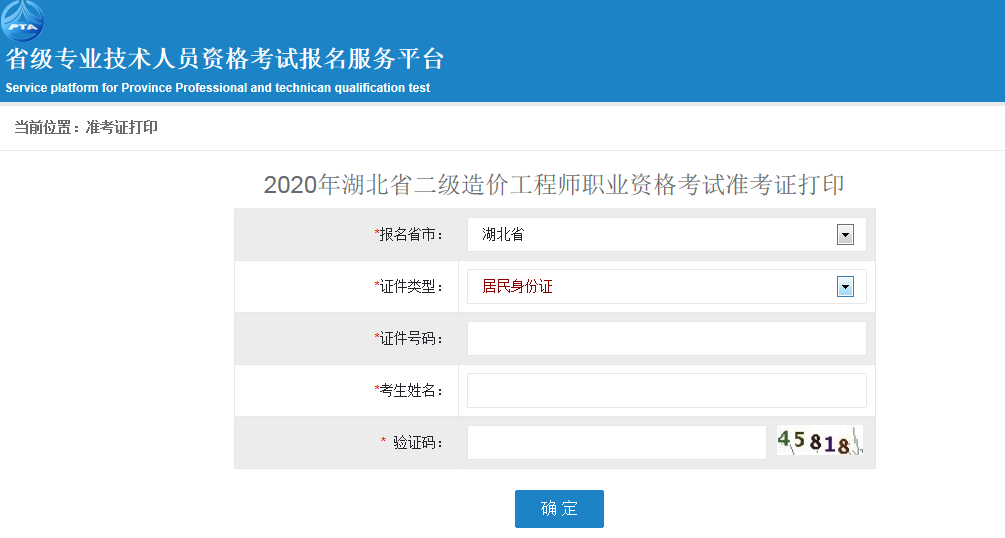This screenshot has width=1005, height=538.
Task: Click the English Service platform subtitle
Action: 217,88
